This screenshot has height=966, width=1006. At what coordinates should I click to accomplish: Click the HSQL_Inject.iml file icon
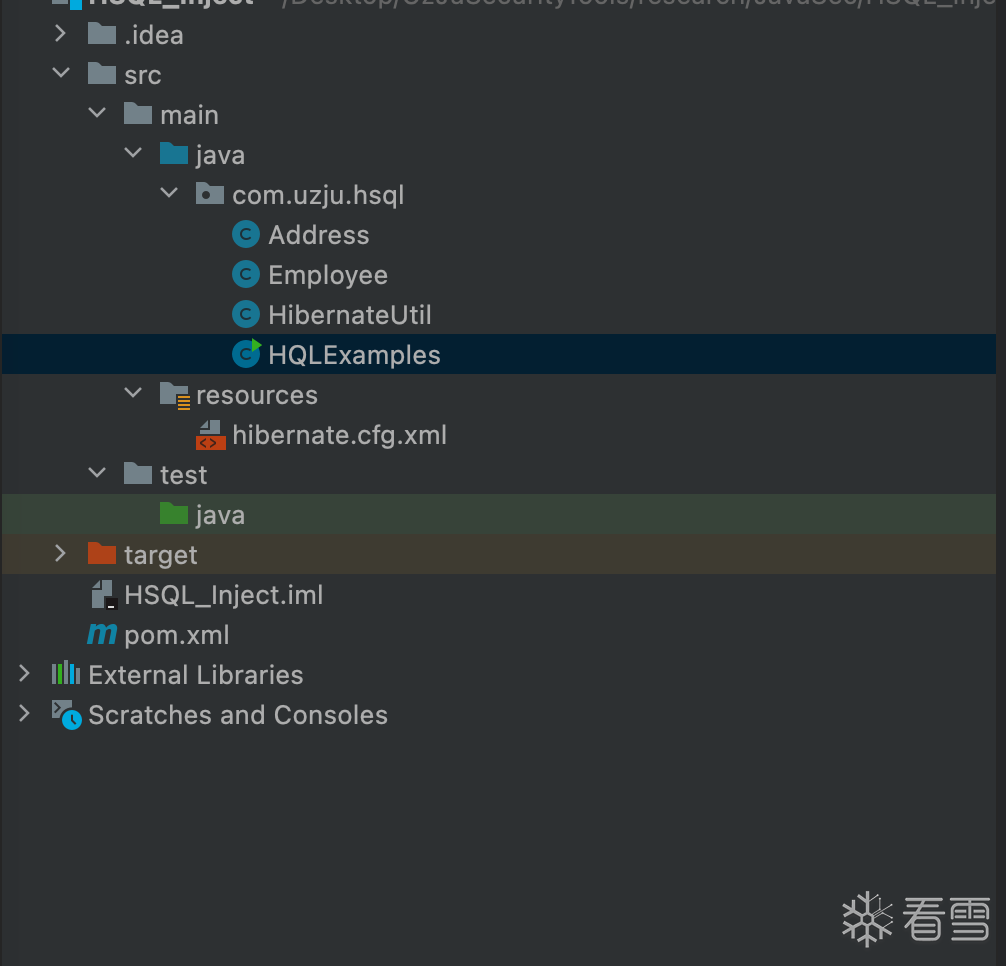(x=103, y=595)
